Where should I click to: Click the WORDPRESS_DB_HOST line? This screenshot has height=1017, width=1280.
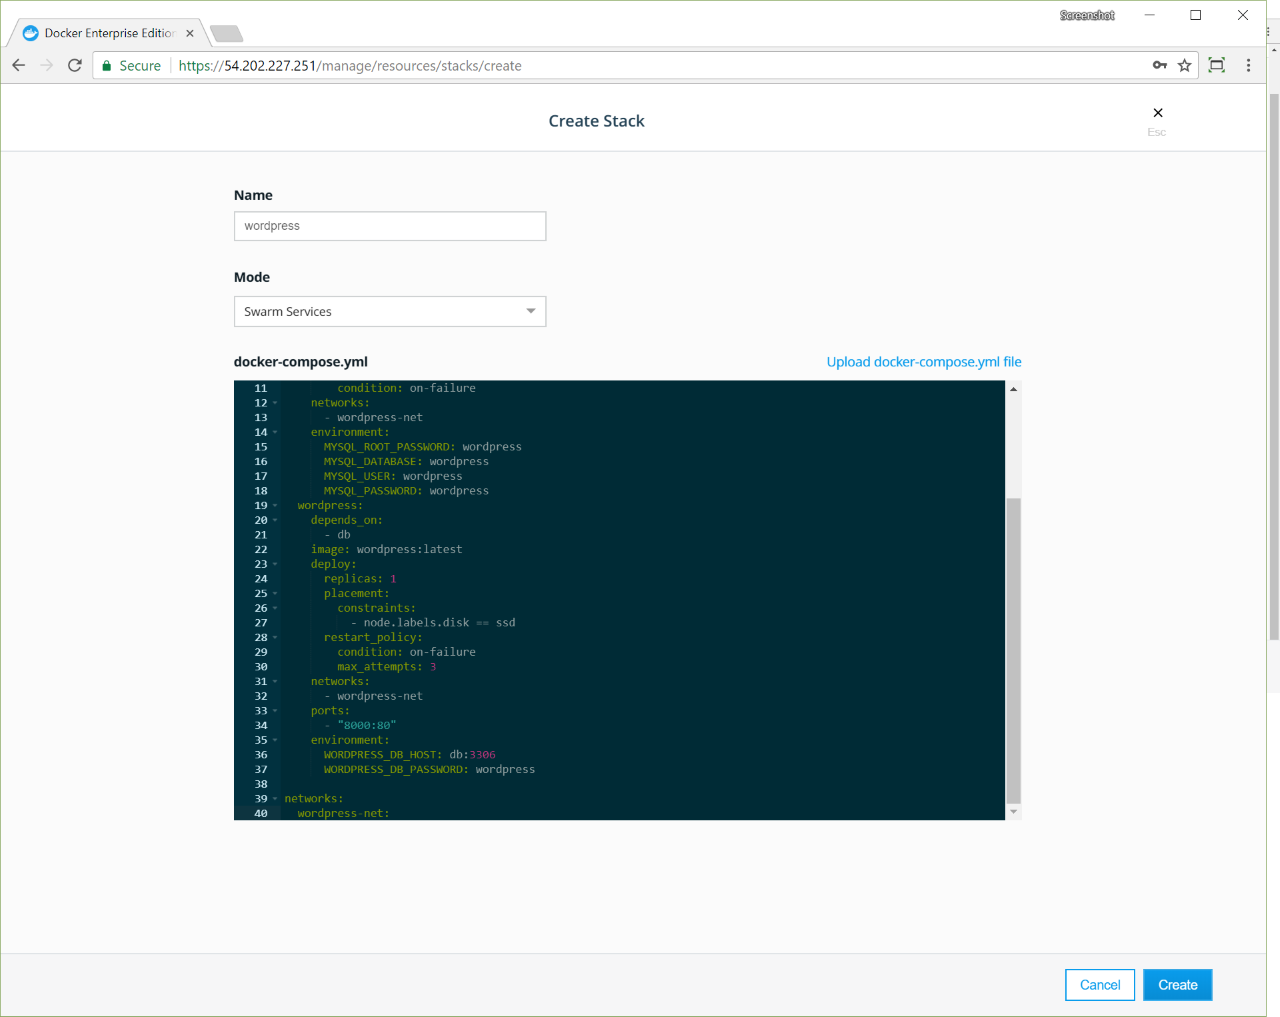coord(409,755)
